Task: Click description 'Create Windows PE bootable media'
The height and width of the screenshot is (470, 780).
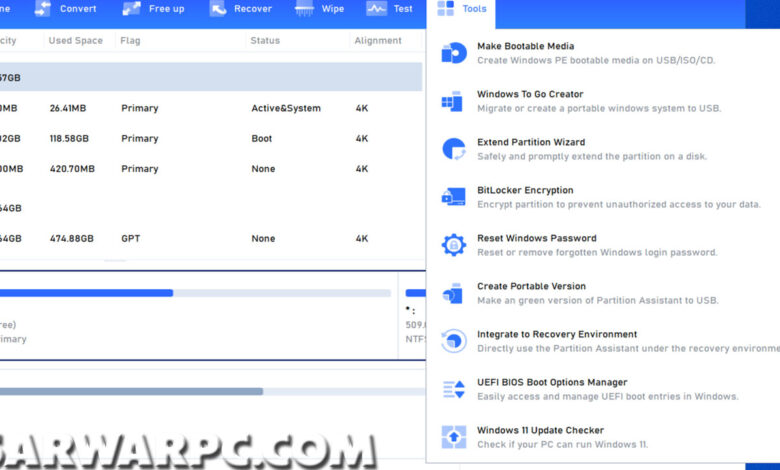Action: coord(596,60)
